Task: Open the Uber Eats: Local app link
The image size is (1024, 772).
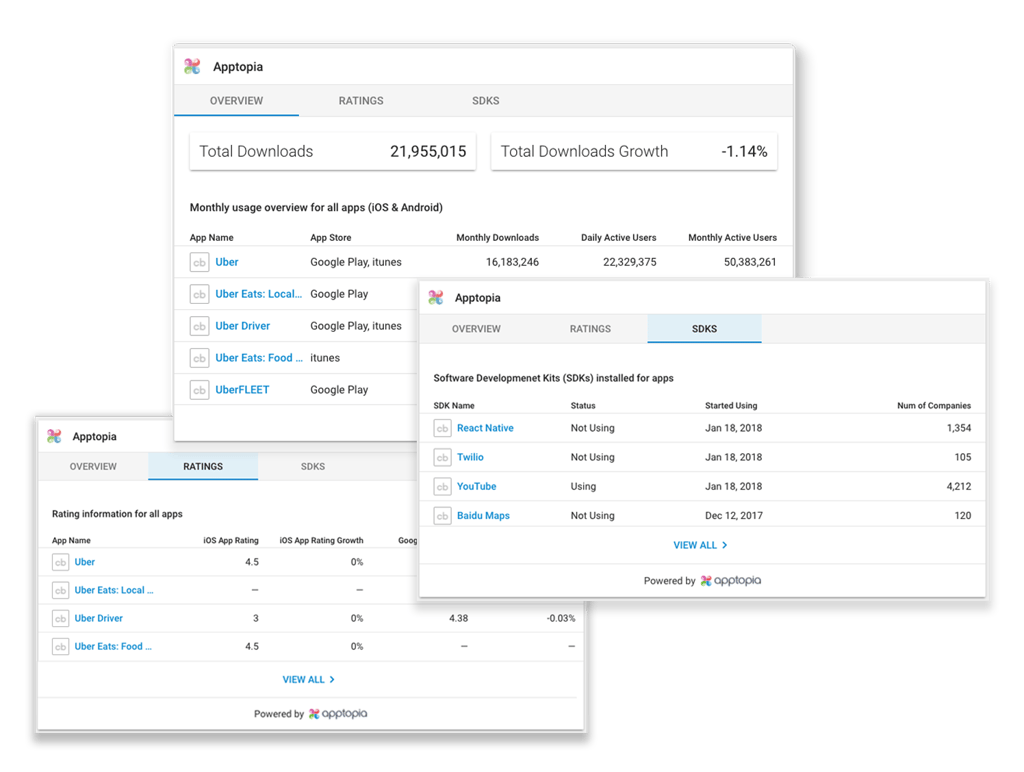Action: (258, 293)
